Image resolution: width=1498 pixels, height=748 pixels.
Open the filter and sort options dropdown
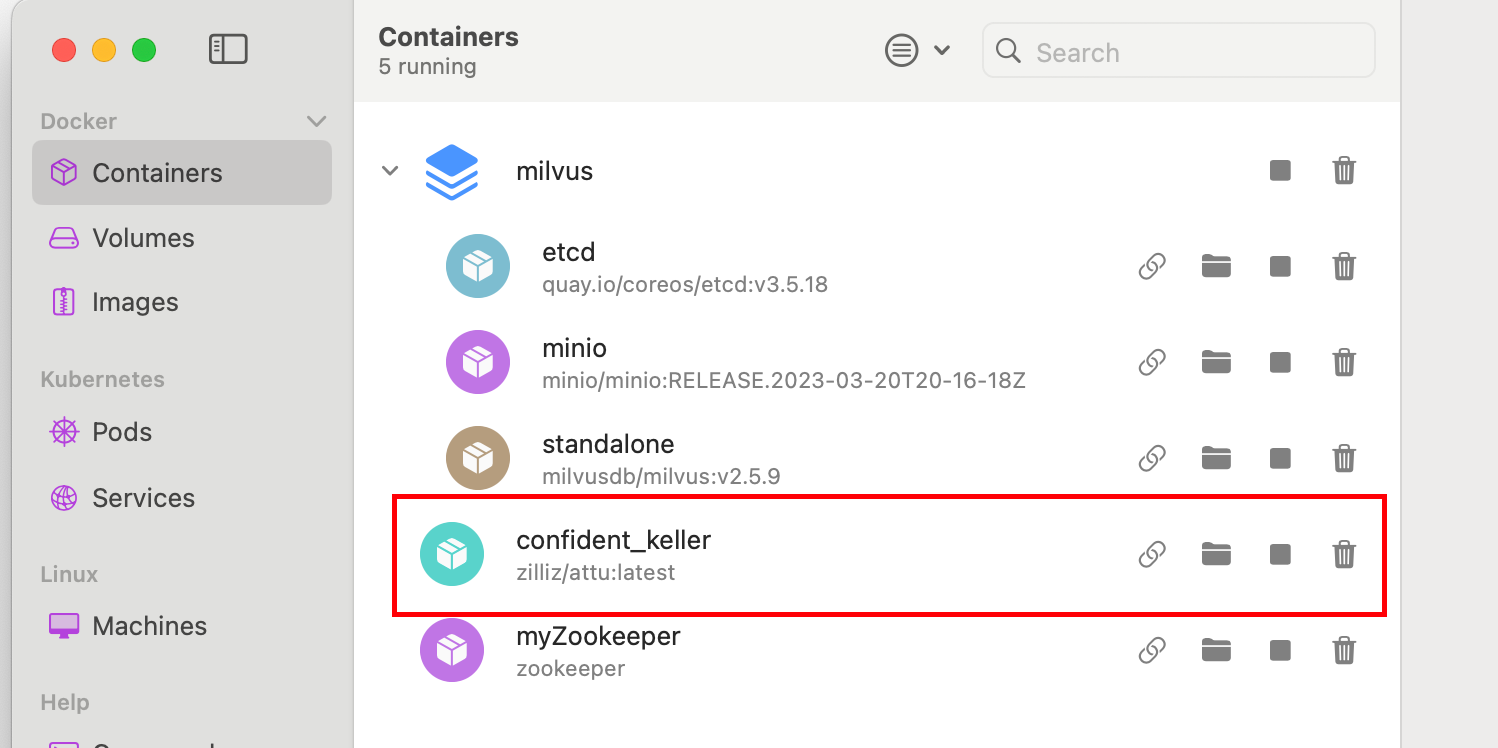click(x=917, y=50)
